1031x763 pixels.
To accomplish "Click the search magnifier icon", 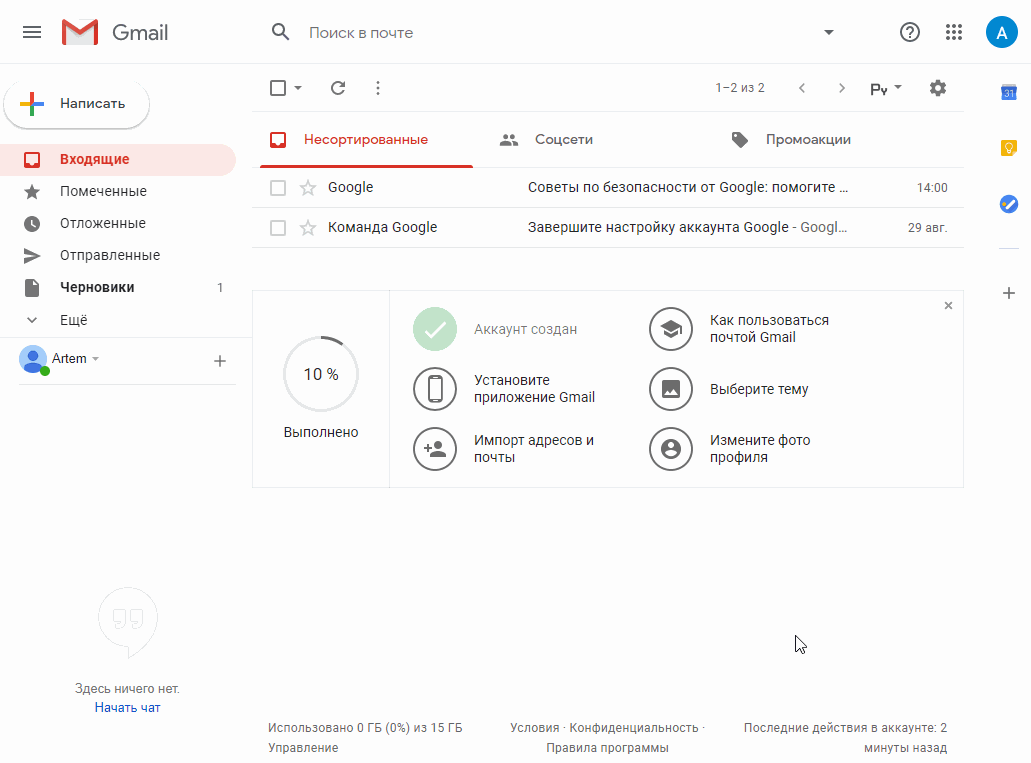I will tap(281, 32).
